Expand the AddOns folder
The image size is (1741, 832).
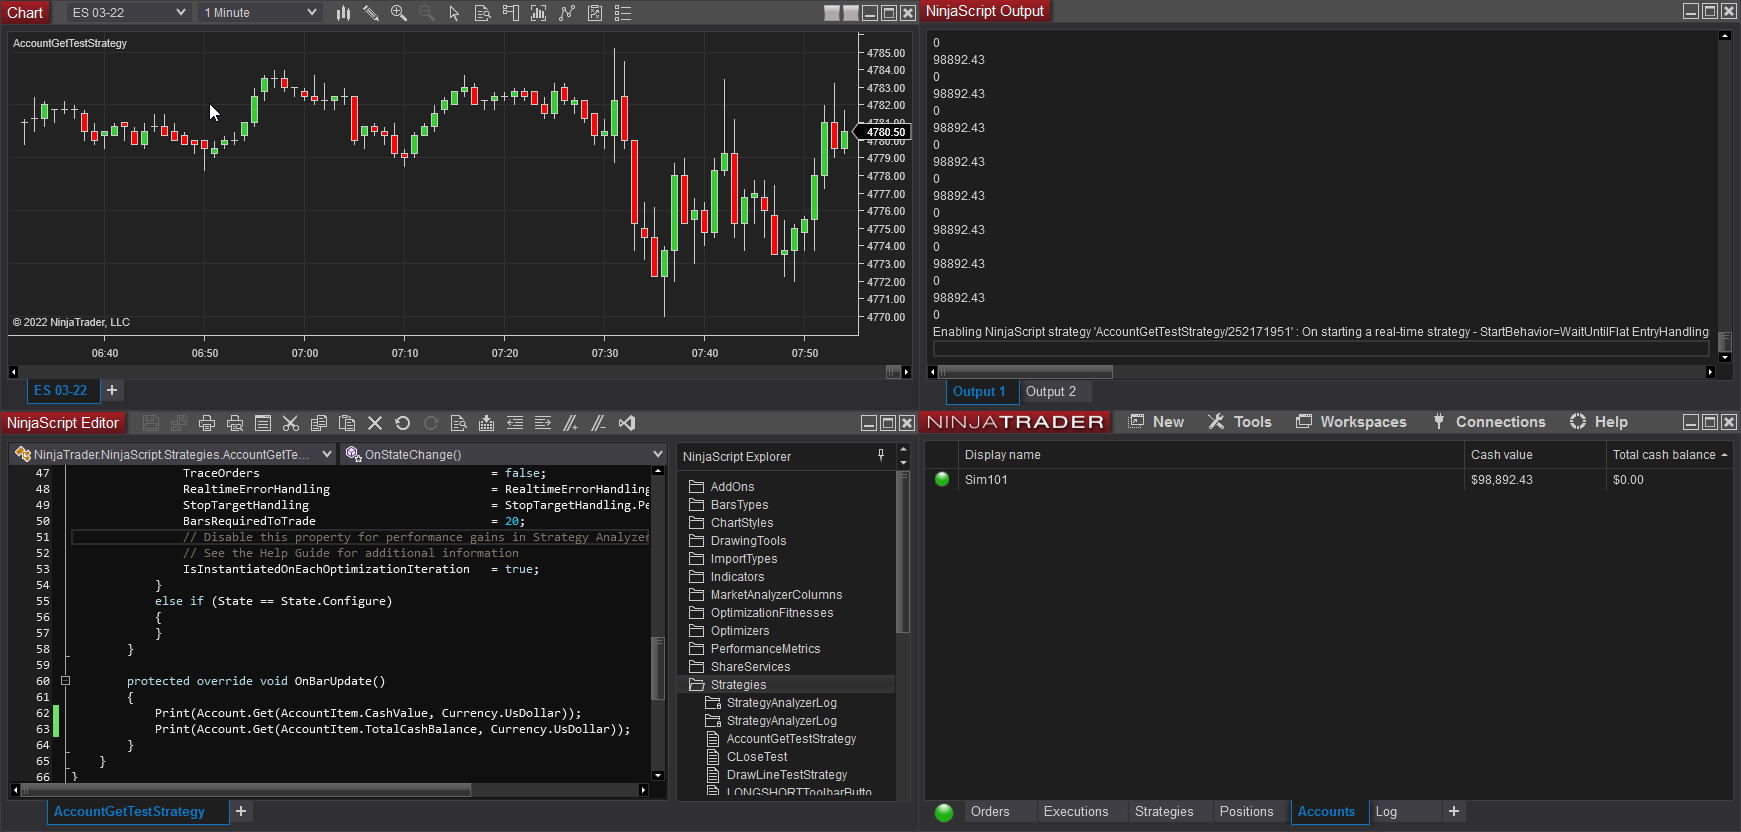tap(721, 487)
